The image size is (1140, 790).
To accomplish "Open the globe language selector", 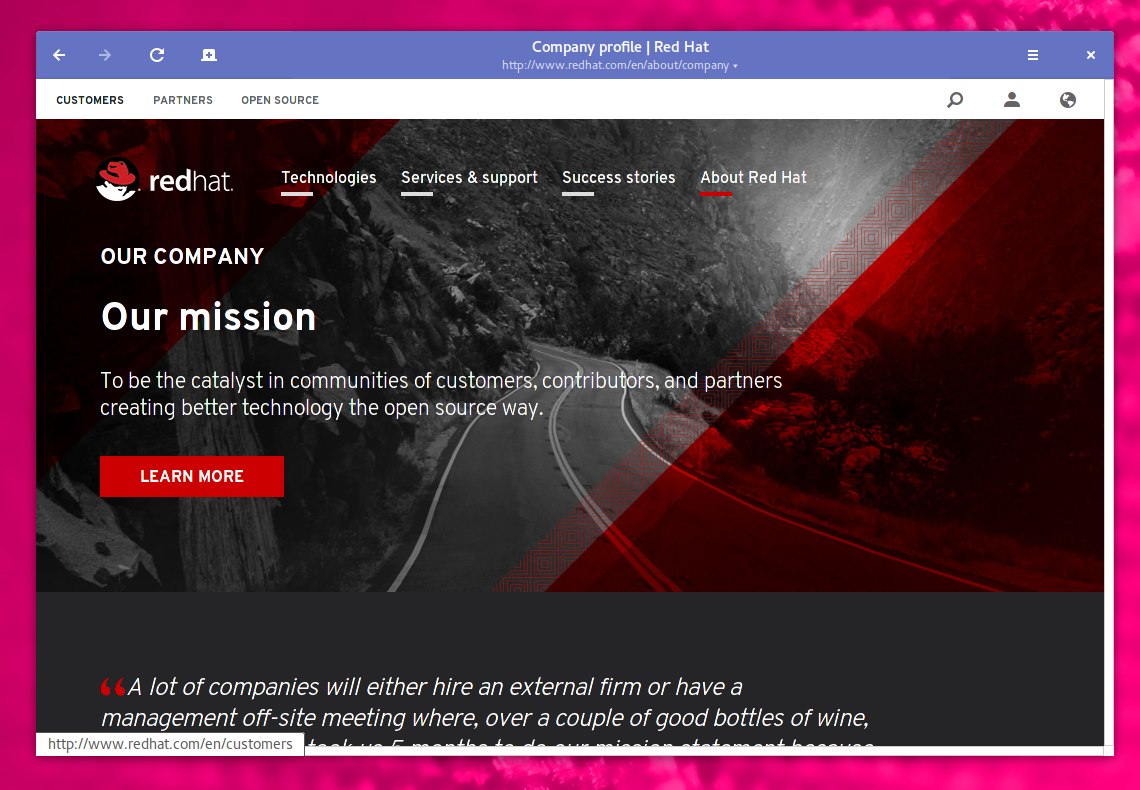I will coord(1067,100).
